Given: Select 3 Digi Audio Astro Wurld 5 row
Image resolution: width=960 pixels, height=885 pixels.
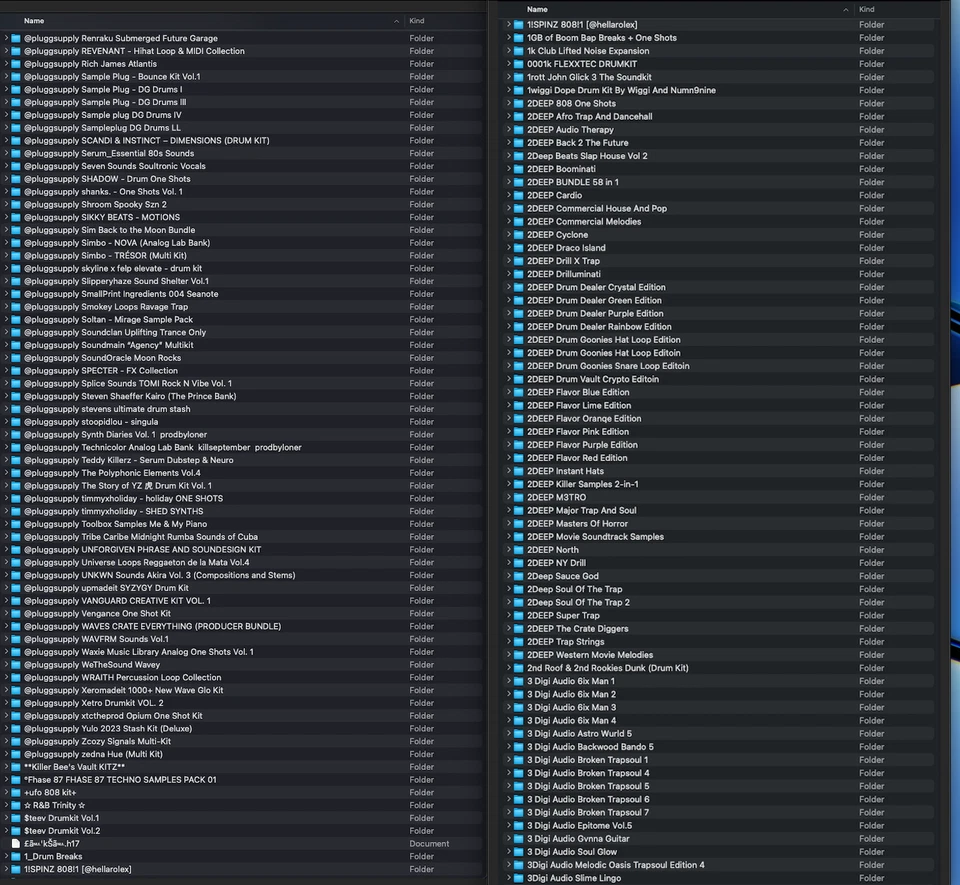Looking at the screenshot, I should pos(718,734).
